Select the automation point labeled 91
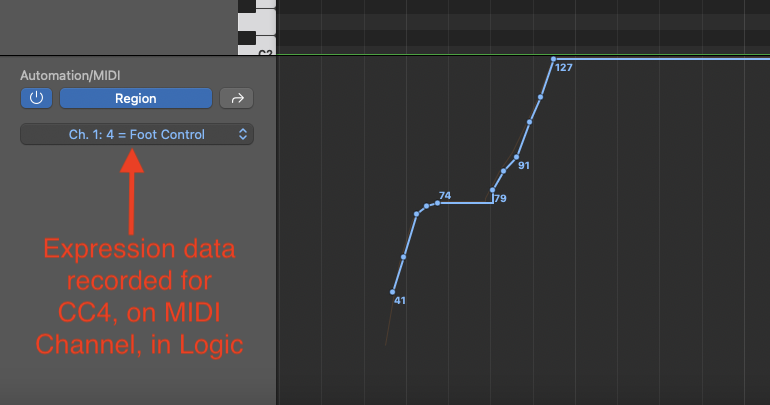 (x=517, y=157)
